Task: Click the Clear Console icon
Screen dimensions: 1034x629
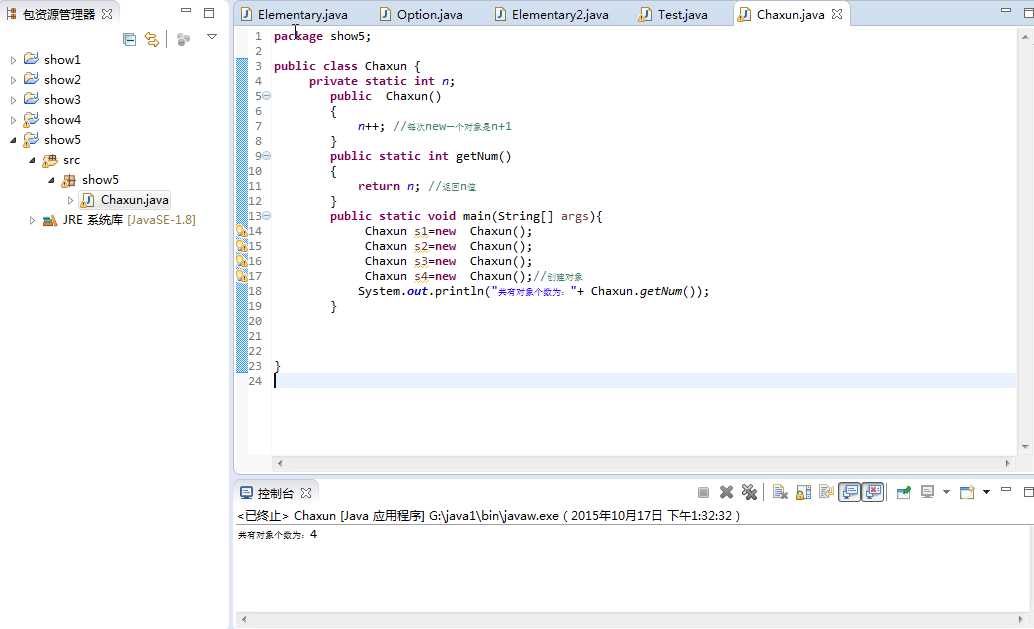Action: tap(780, 493)
